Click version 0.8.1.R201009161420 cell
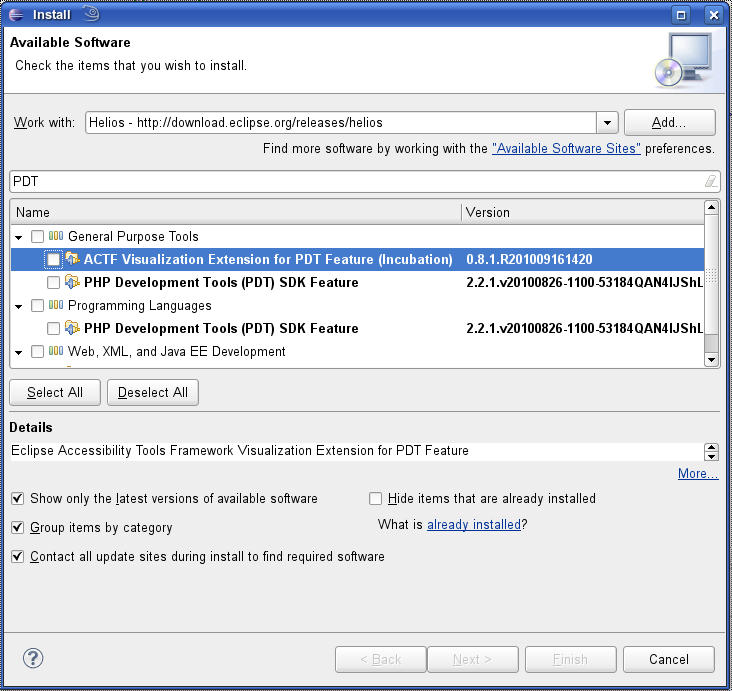The image size is (732, 691). point(529,259)
